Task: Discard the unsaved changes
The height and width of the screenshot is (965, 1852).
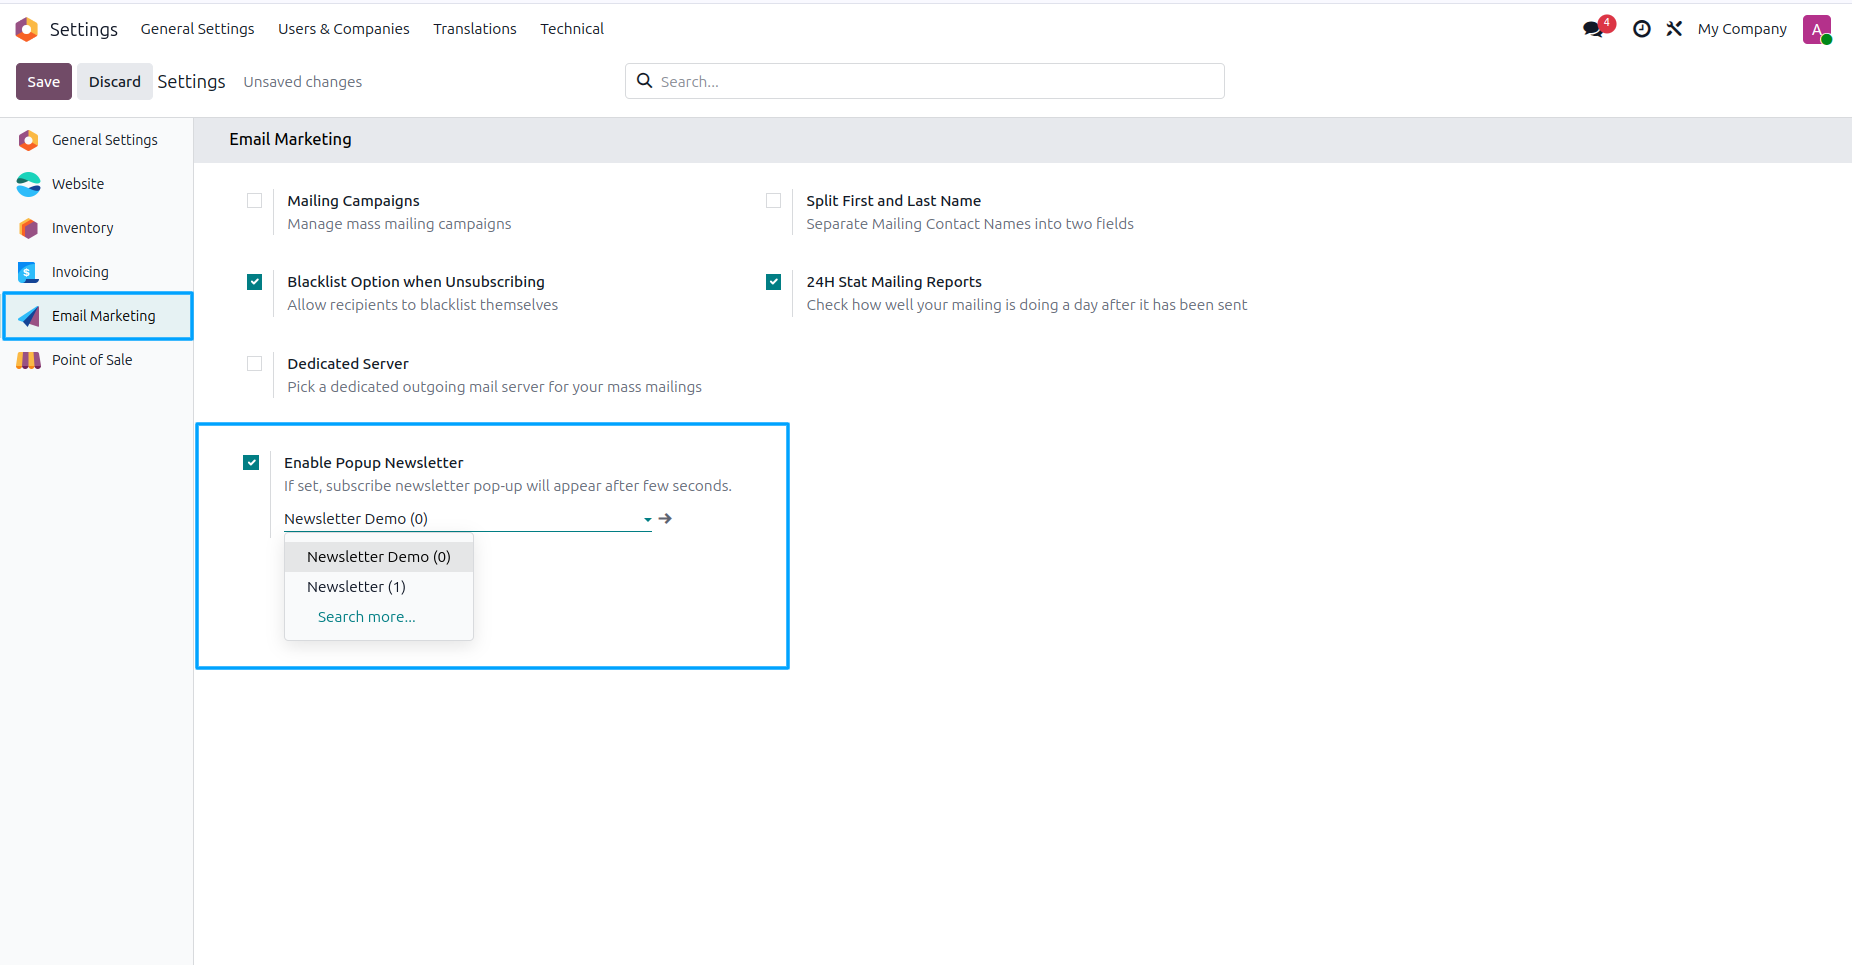Action: point(115,82)
